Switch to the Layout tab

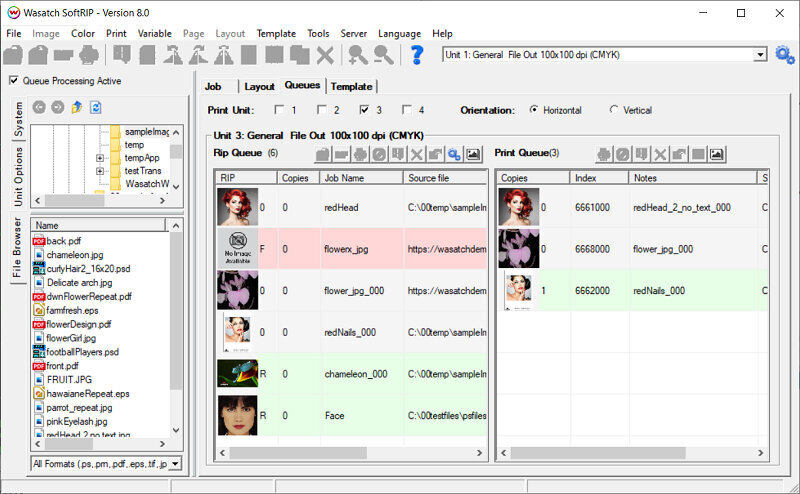coord(259,87)
